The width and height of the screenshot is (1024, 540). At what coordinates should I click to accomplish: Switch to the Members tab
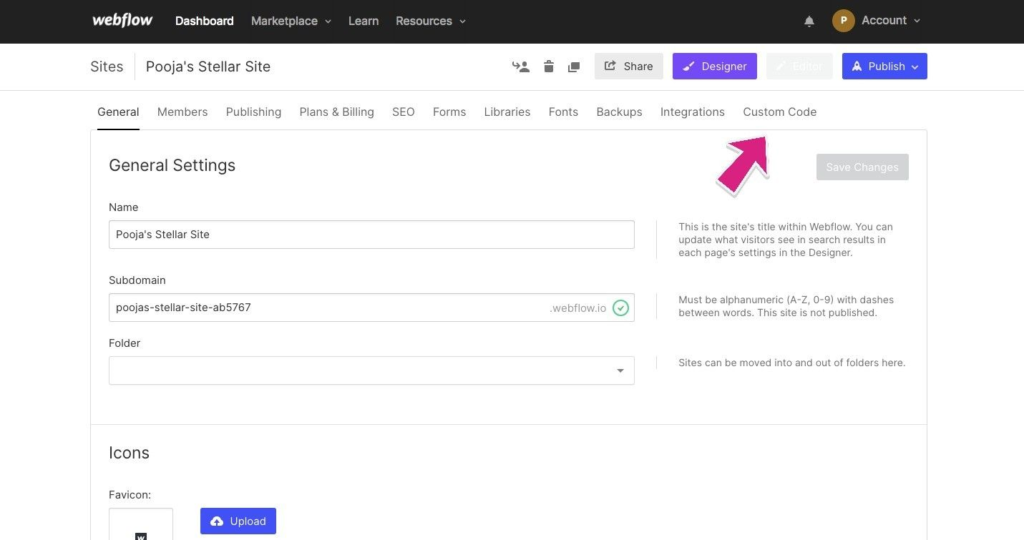click(182, 112)
